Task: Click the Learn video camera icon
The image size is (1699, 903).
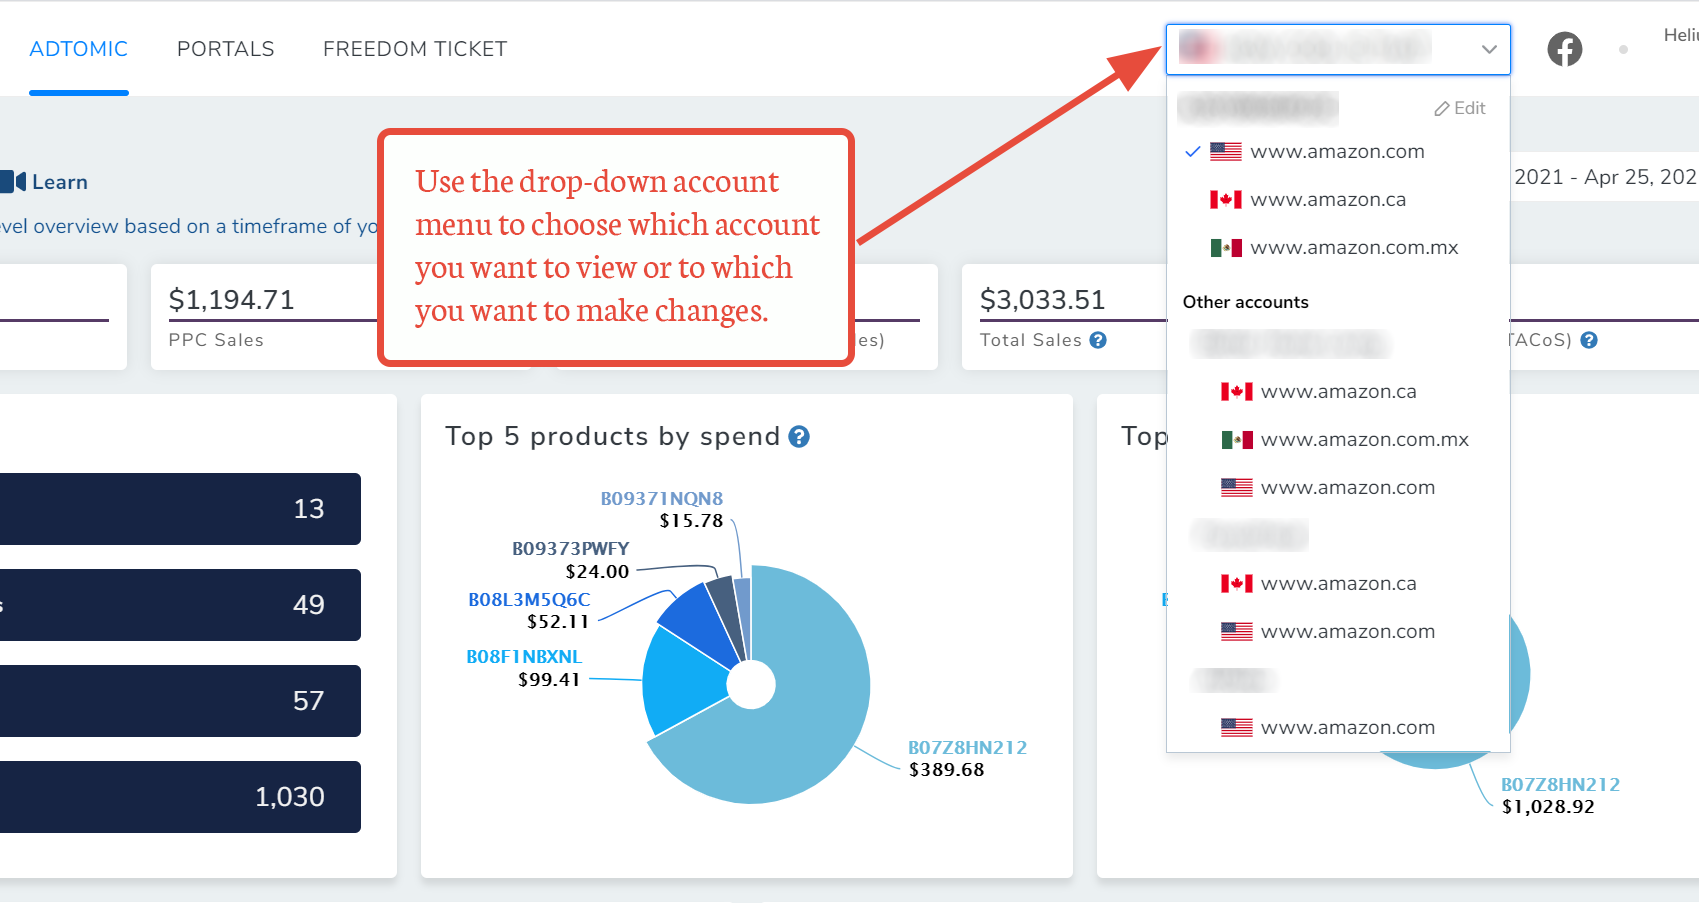Action: pos(13,182)
